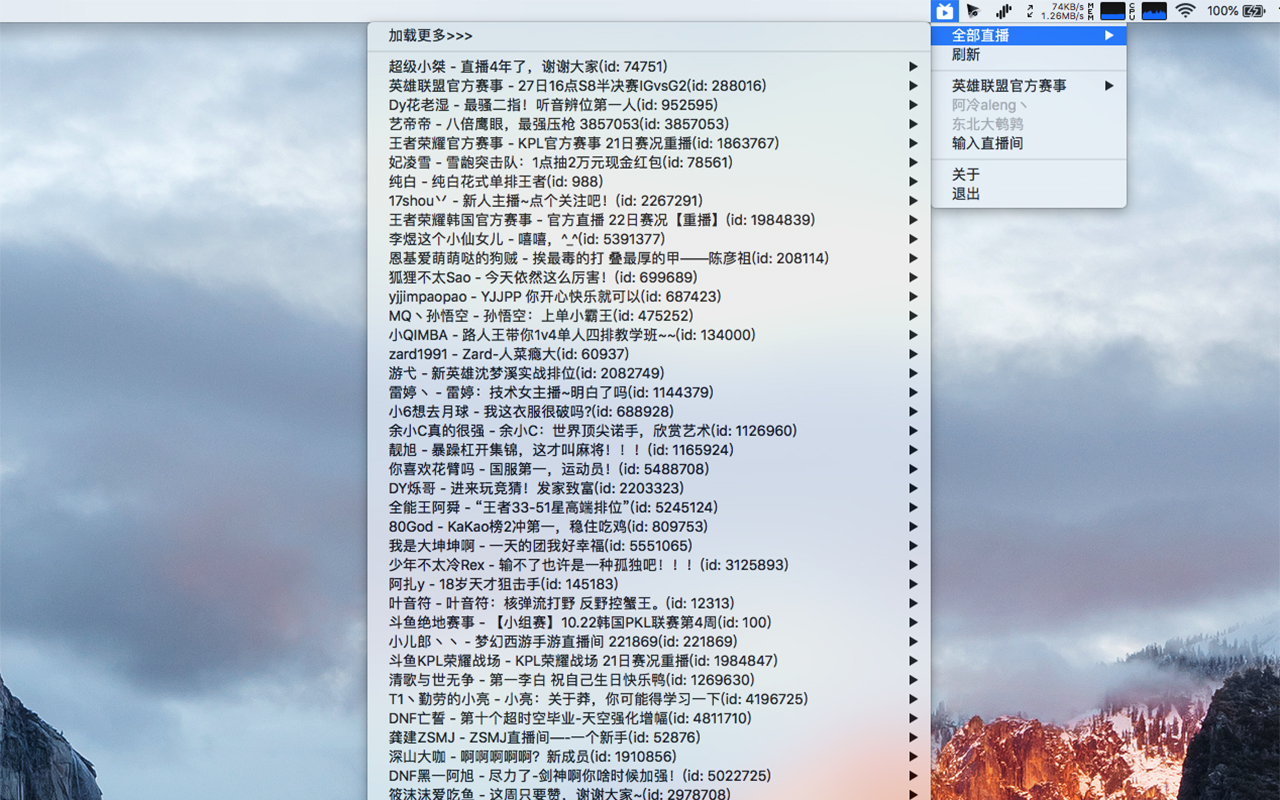
Task: Select 龚建ZSMJ stream entry
Action: 649,738
